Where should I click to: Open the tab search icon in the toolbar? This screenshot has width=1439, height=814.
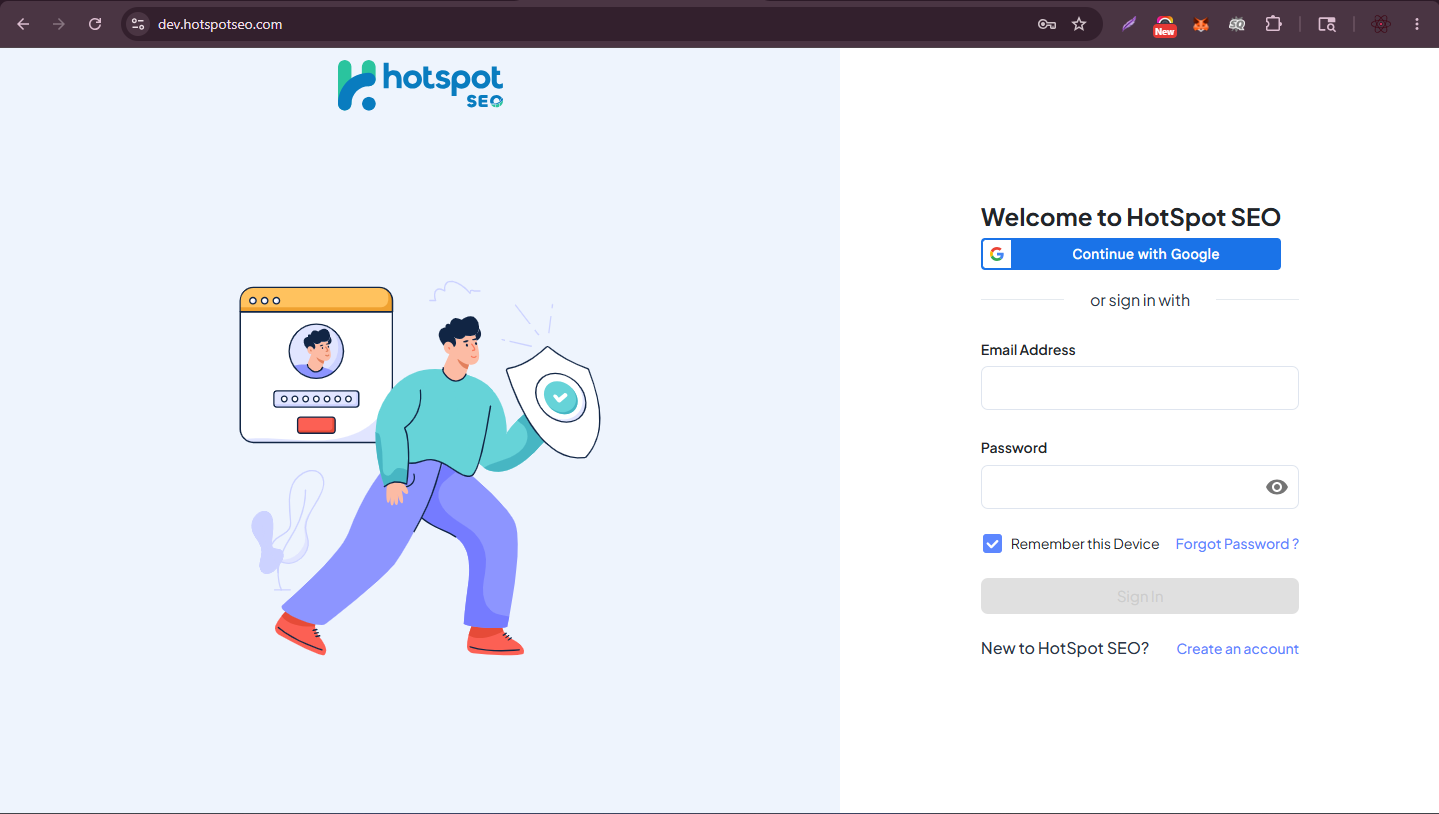(1327, 24)
